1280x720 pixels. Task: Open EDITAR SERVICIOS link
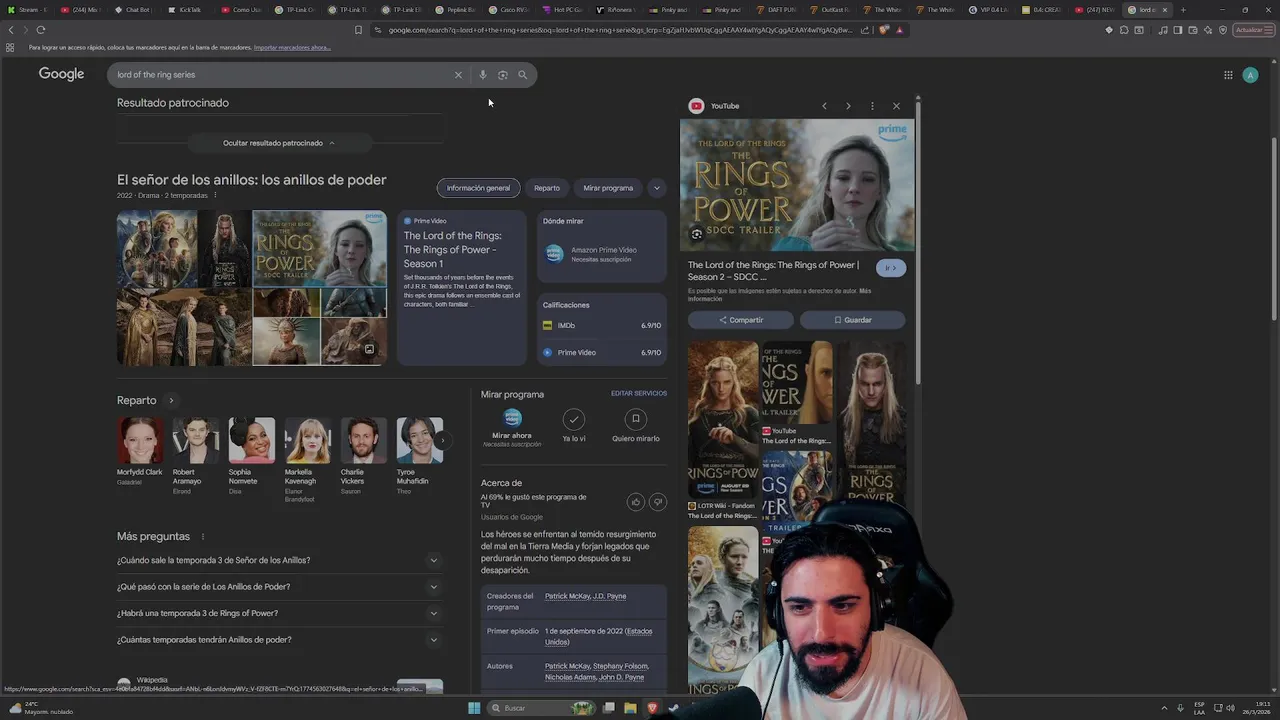(x=639, y=393)
